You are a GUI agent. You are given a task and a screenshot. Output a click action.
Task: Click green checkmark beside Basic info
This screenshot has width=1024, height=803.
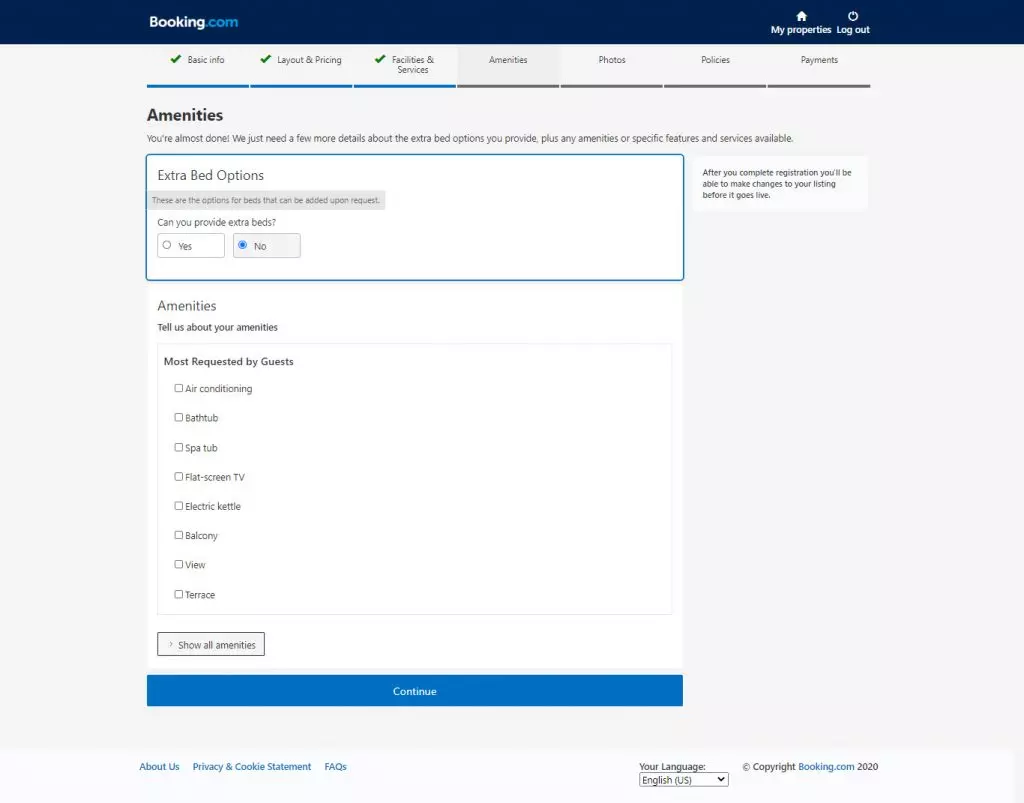[x=175, y=59]
